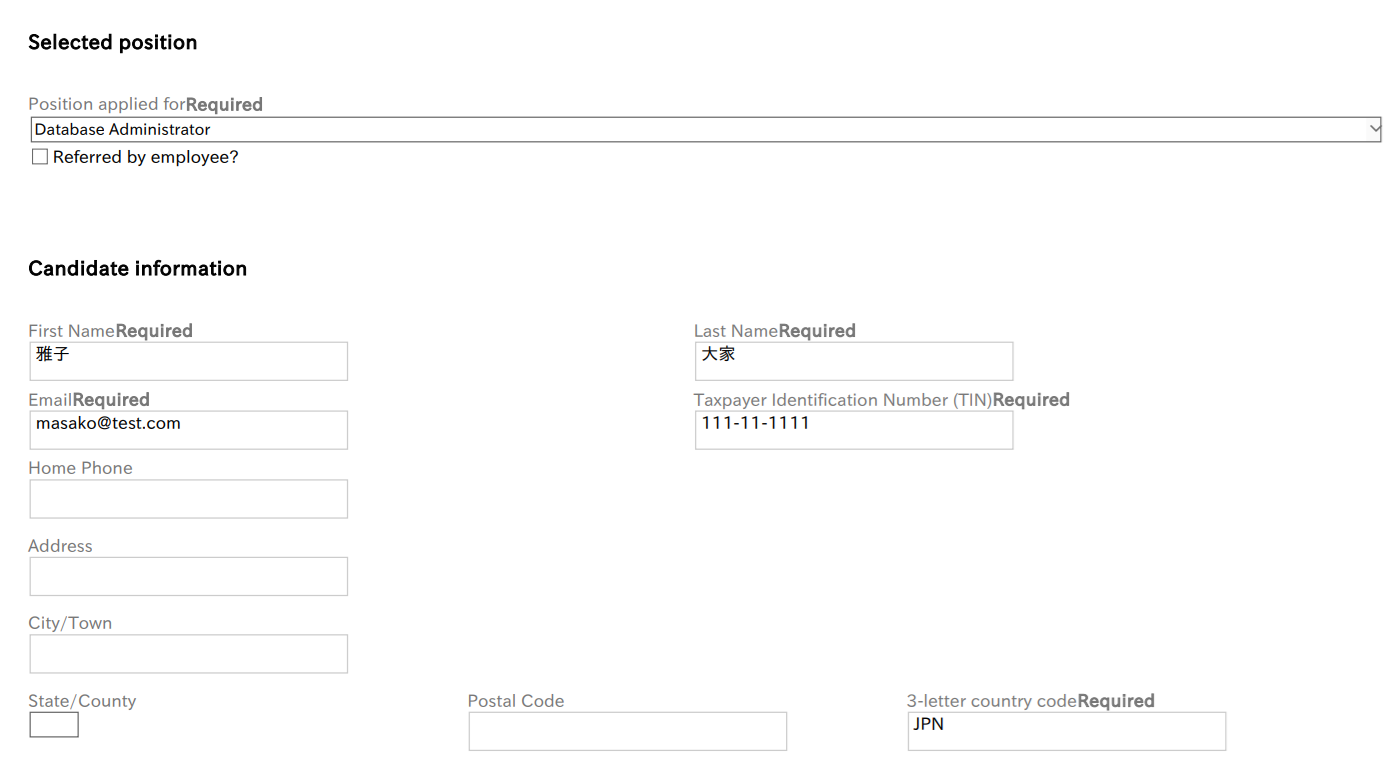Image resolution: width=1393 pixels, height=760 pixels.
Task: Click the Candidate information section header
Action: tap(137, 268)
